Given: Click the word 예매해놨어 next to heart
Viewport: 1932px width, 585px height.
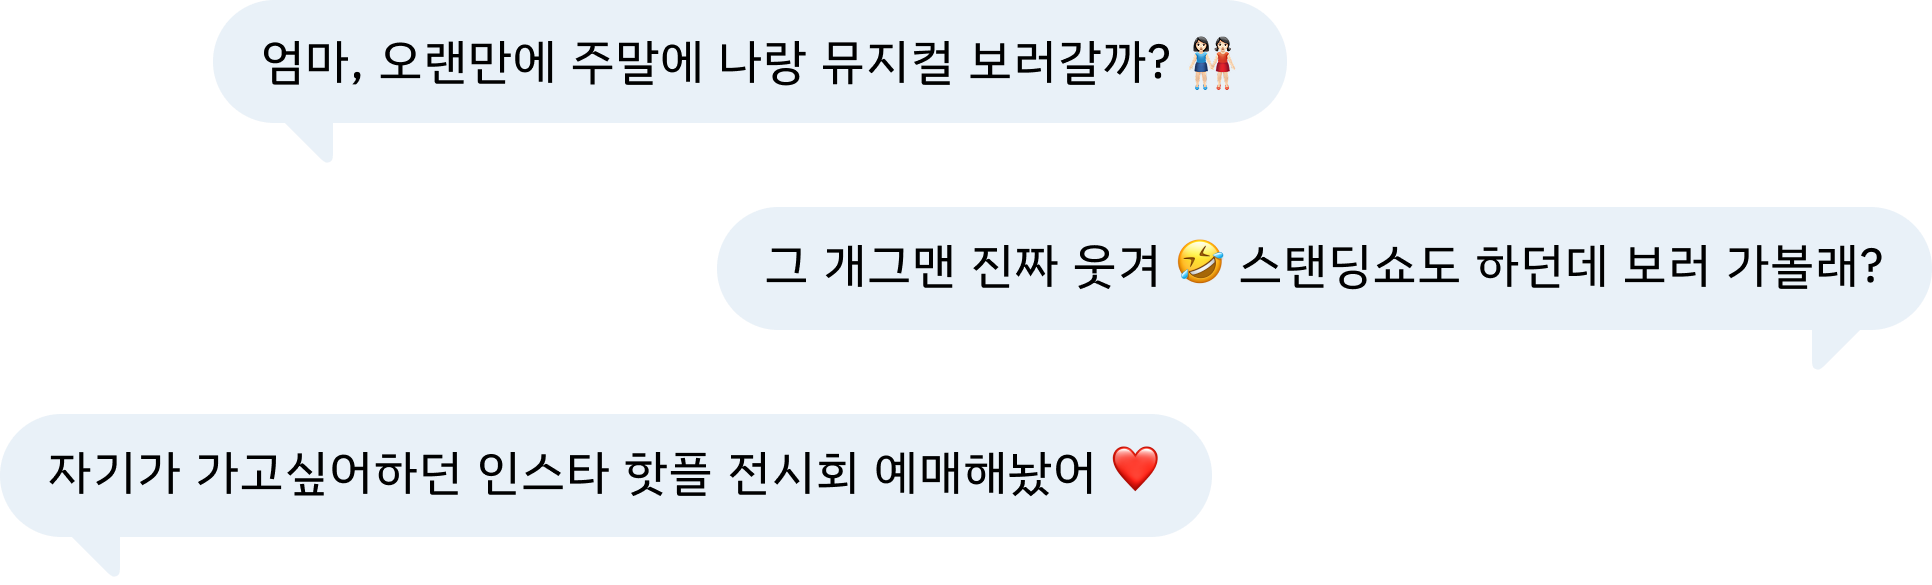Looking at the screenshot, I should (985, 473).
